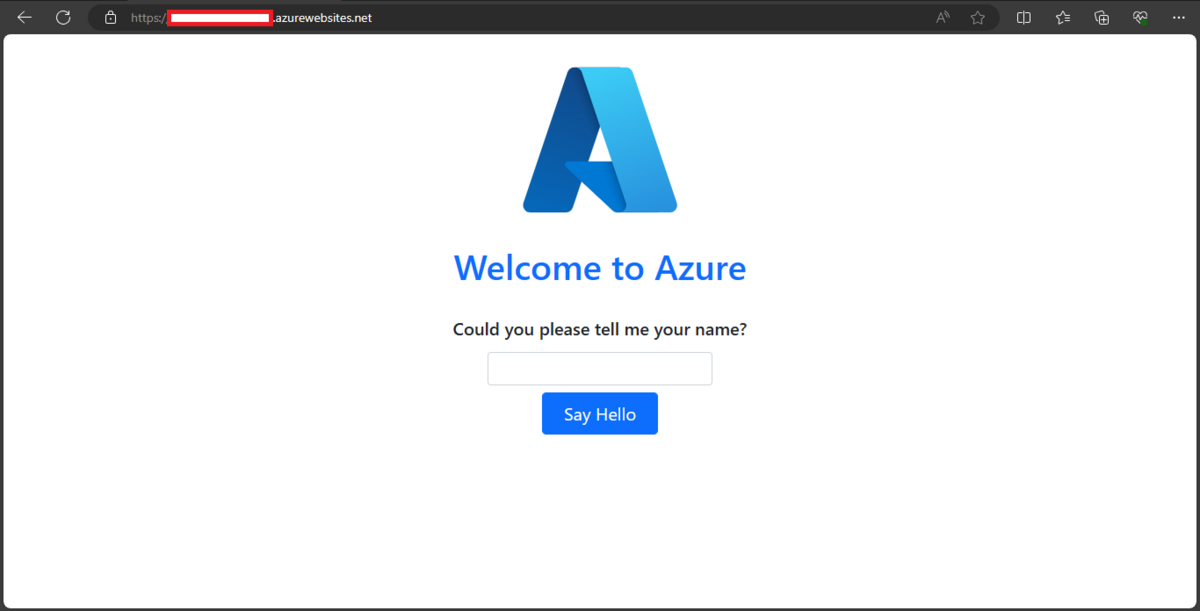The image size is (1200, 611).
Task: Click 'Could you please tell me your name?' label
Action: tap(600, 330)
